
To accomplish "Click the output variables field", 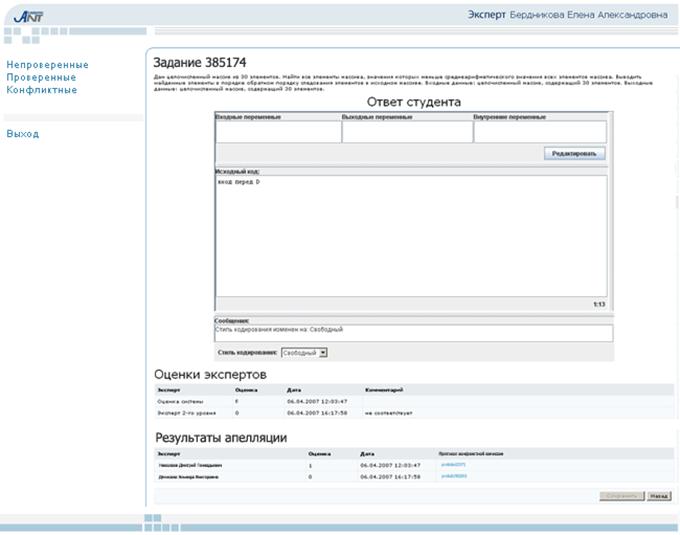I will click(x=407, y=131).
